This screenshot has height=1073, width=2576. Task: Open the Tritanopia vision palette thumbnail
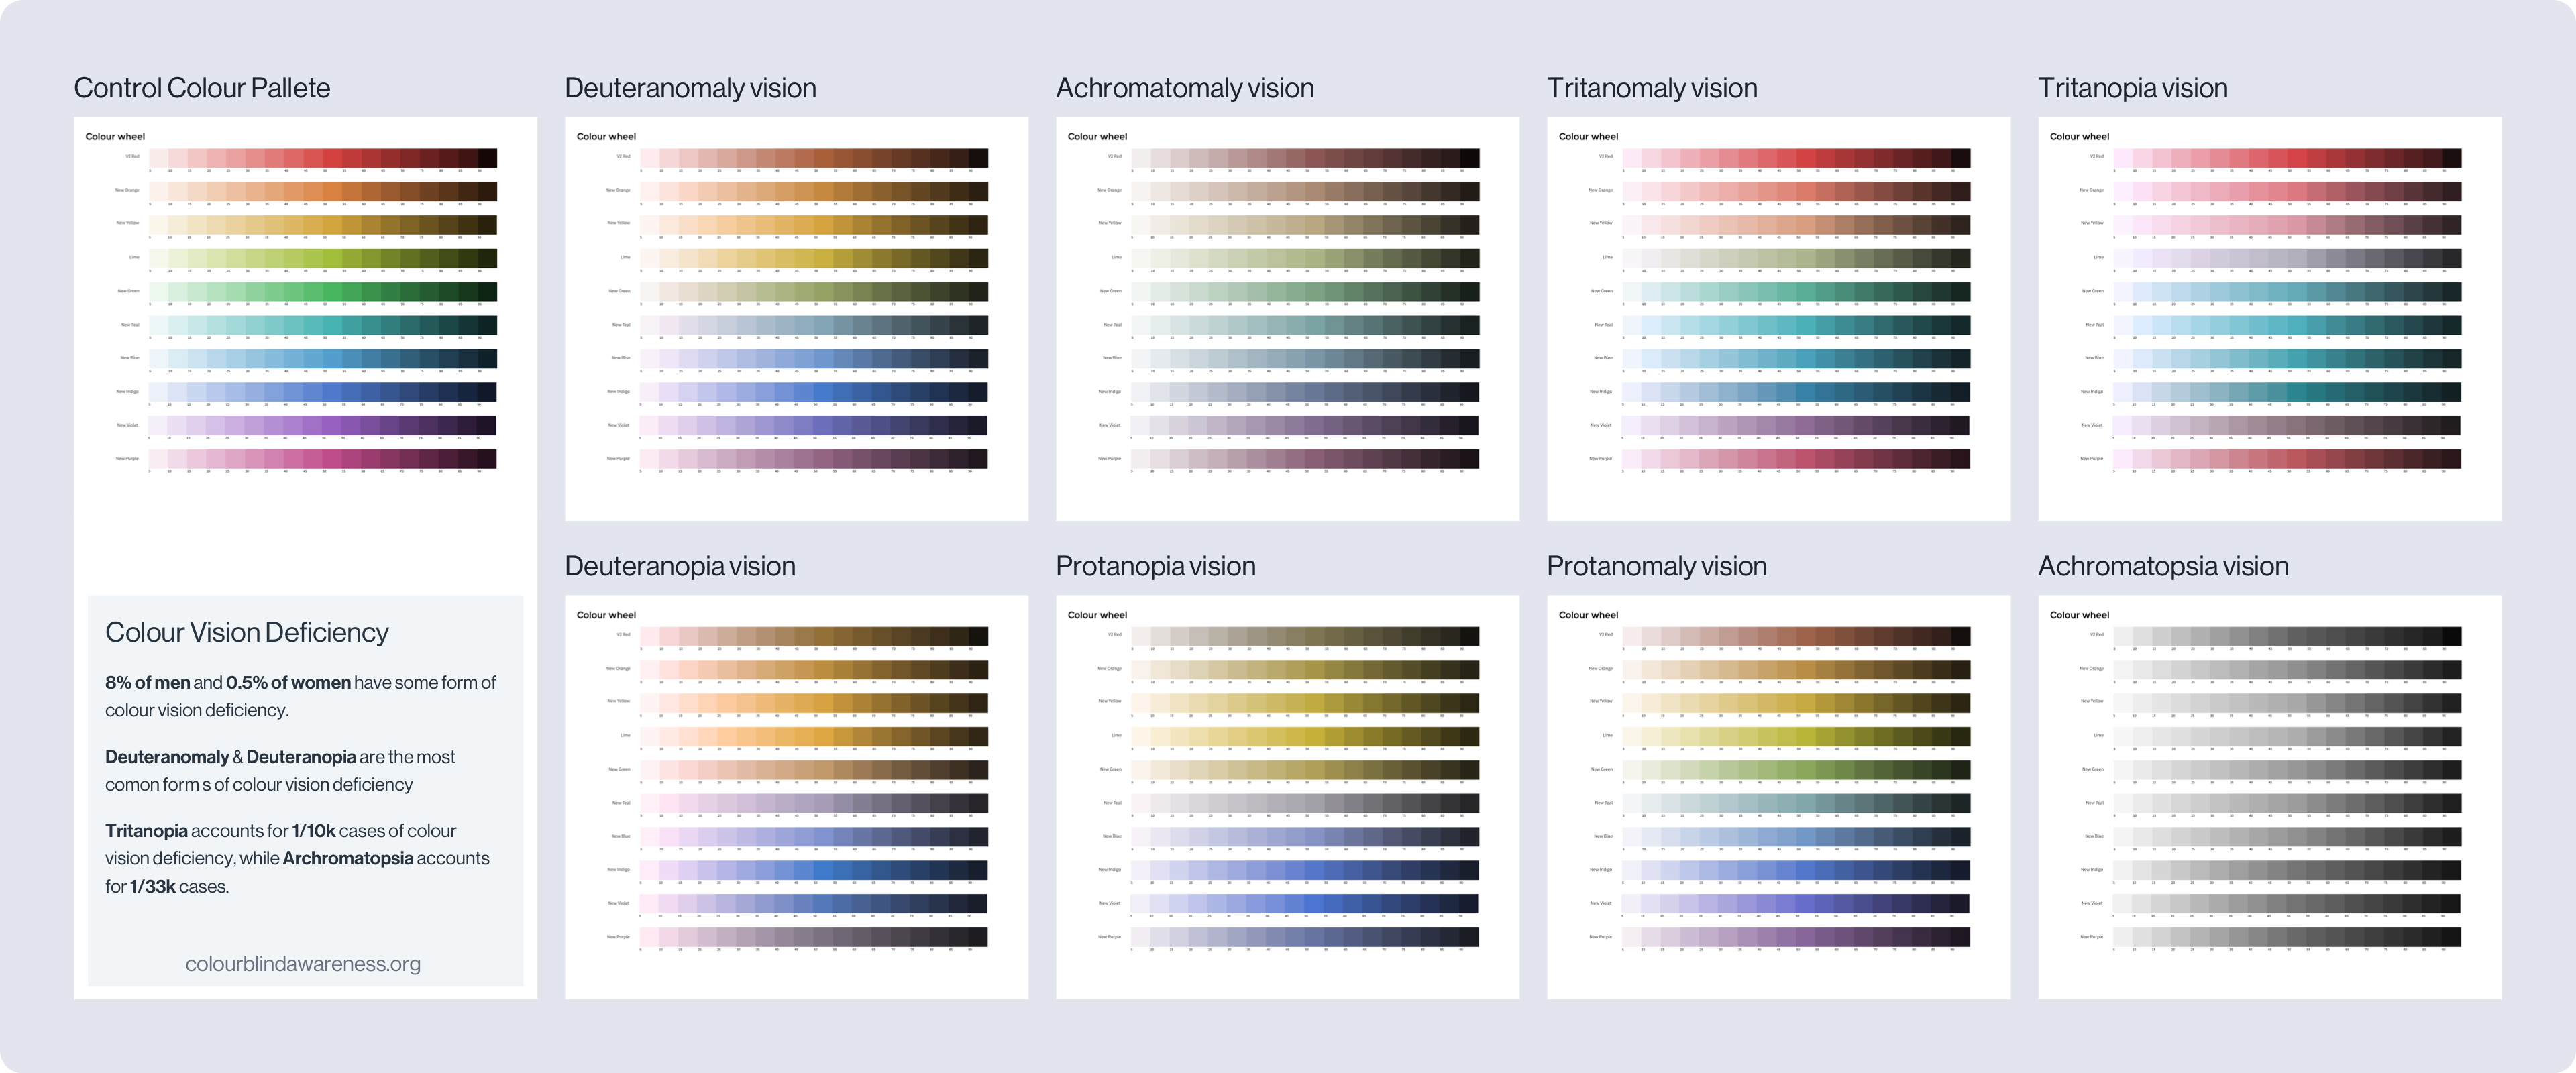(x=2269, y=318)
